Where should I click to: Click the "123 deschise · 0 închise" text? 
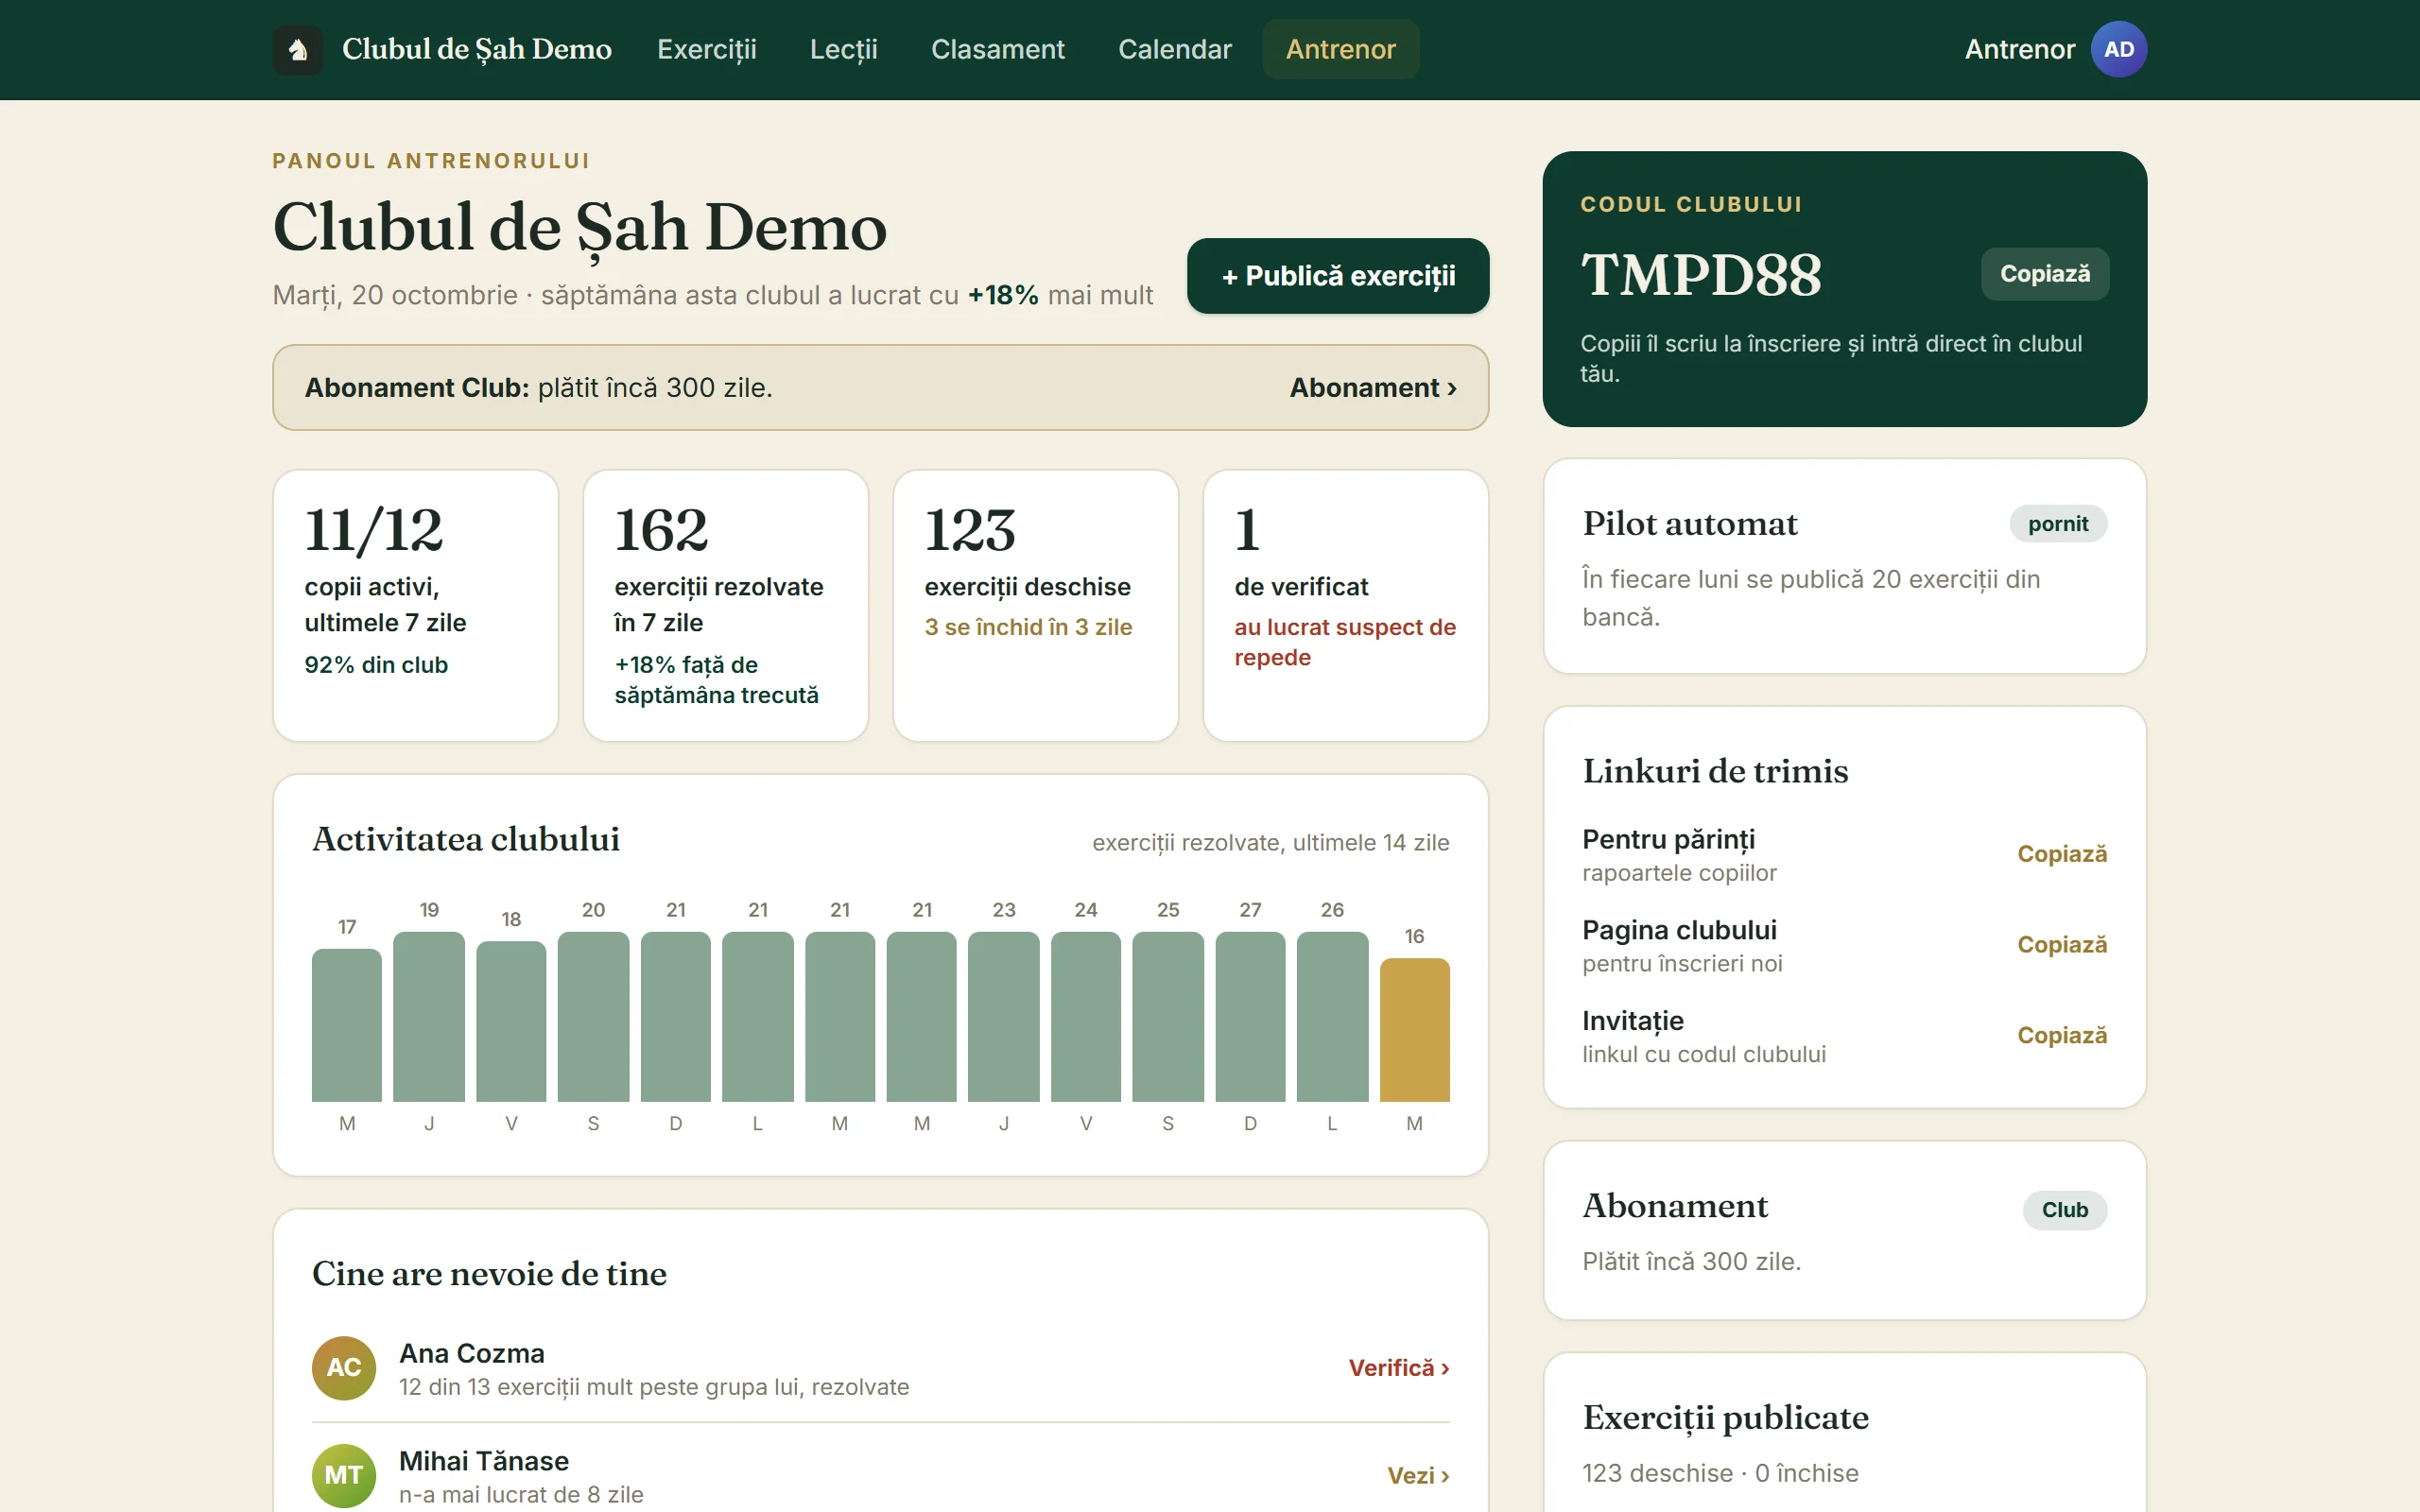[1720, 1473]
